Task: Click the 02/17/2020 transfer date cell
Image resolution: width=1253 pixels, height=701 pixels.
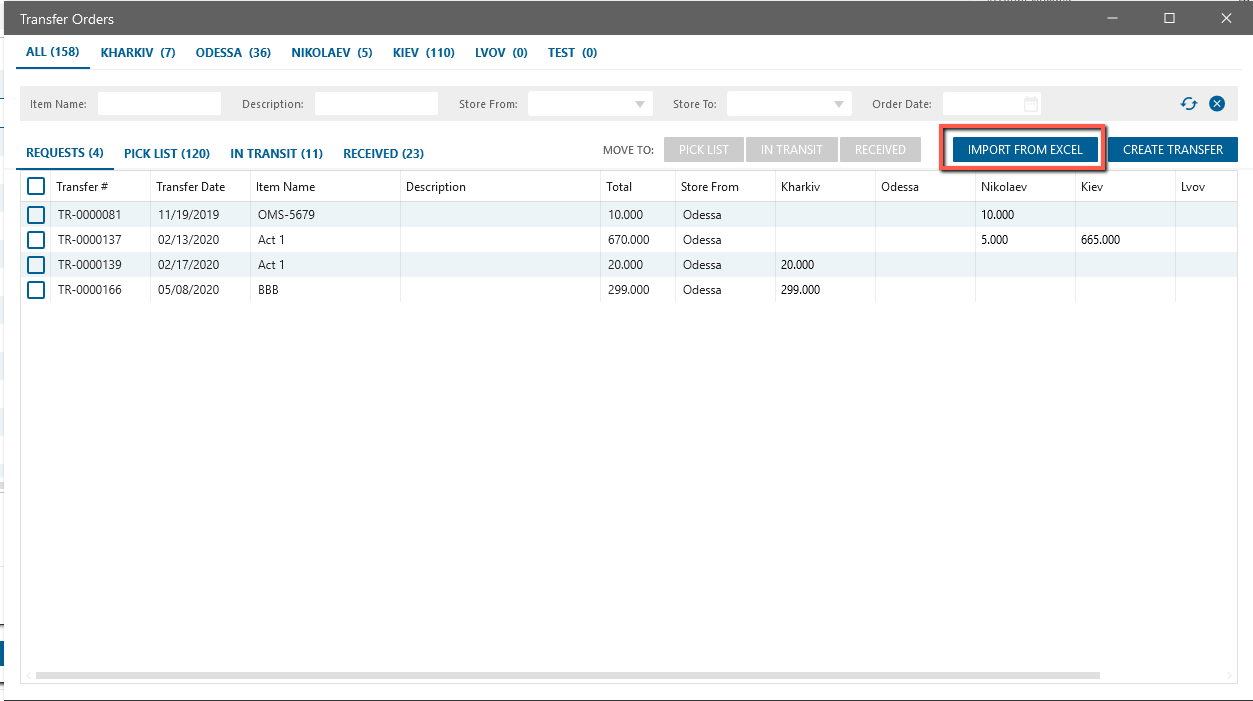Action: (x=200, y=265)
